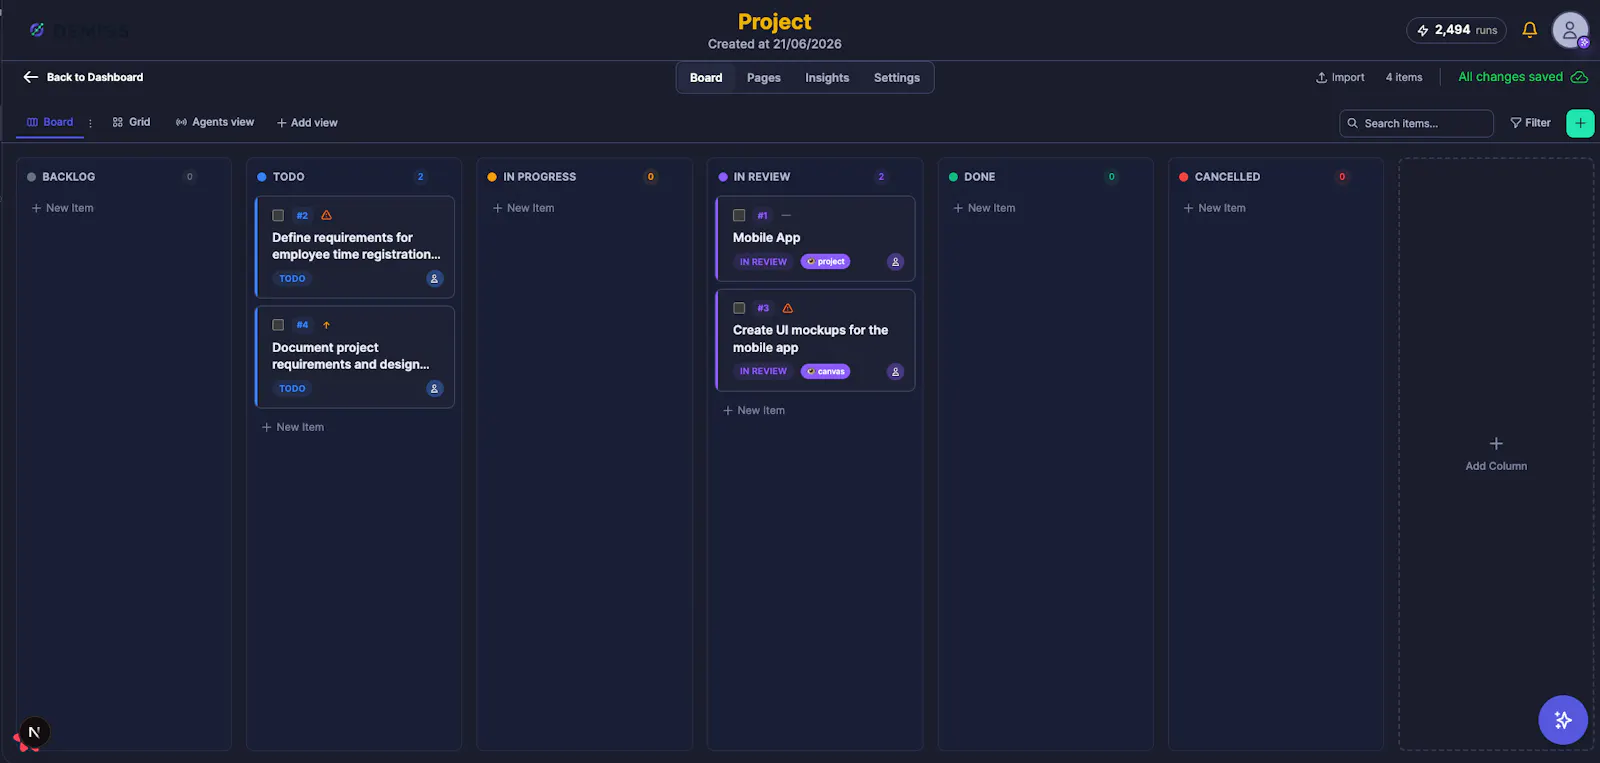Open the Settings tab
1600x763 pixels.
(x=896, y=78)
